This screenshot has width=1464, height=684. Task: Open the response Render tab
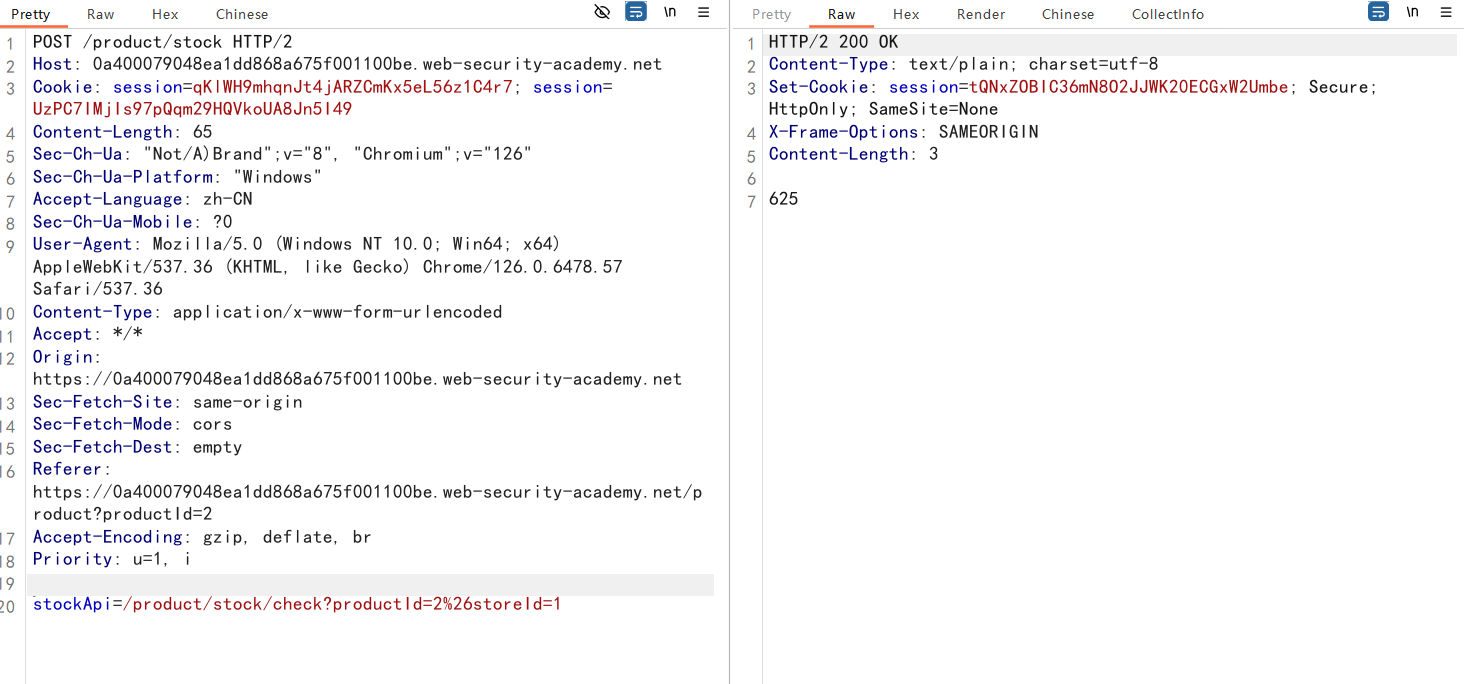point(981,14)
